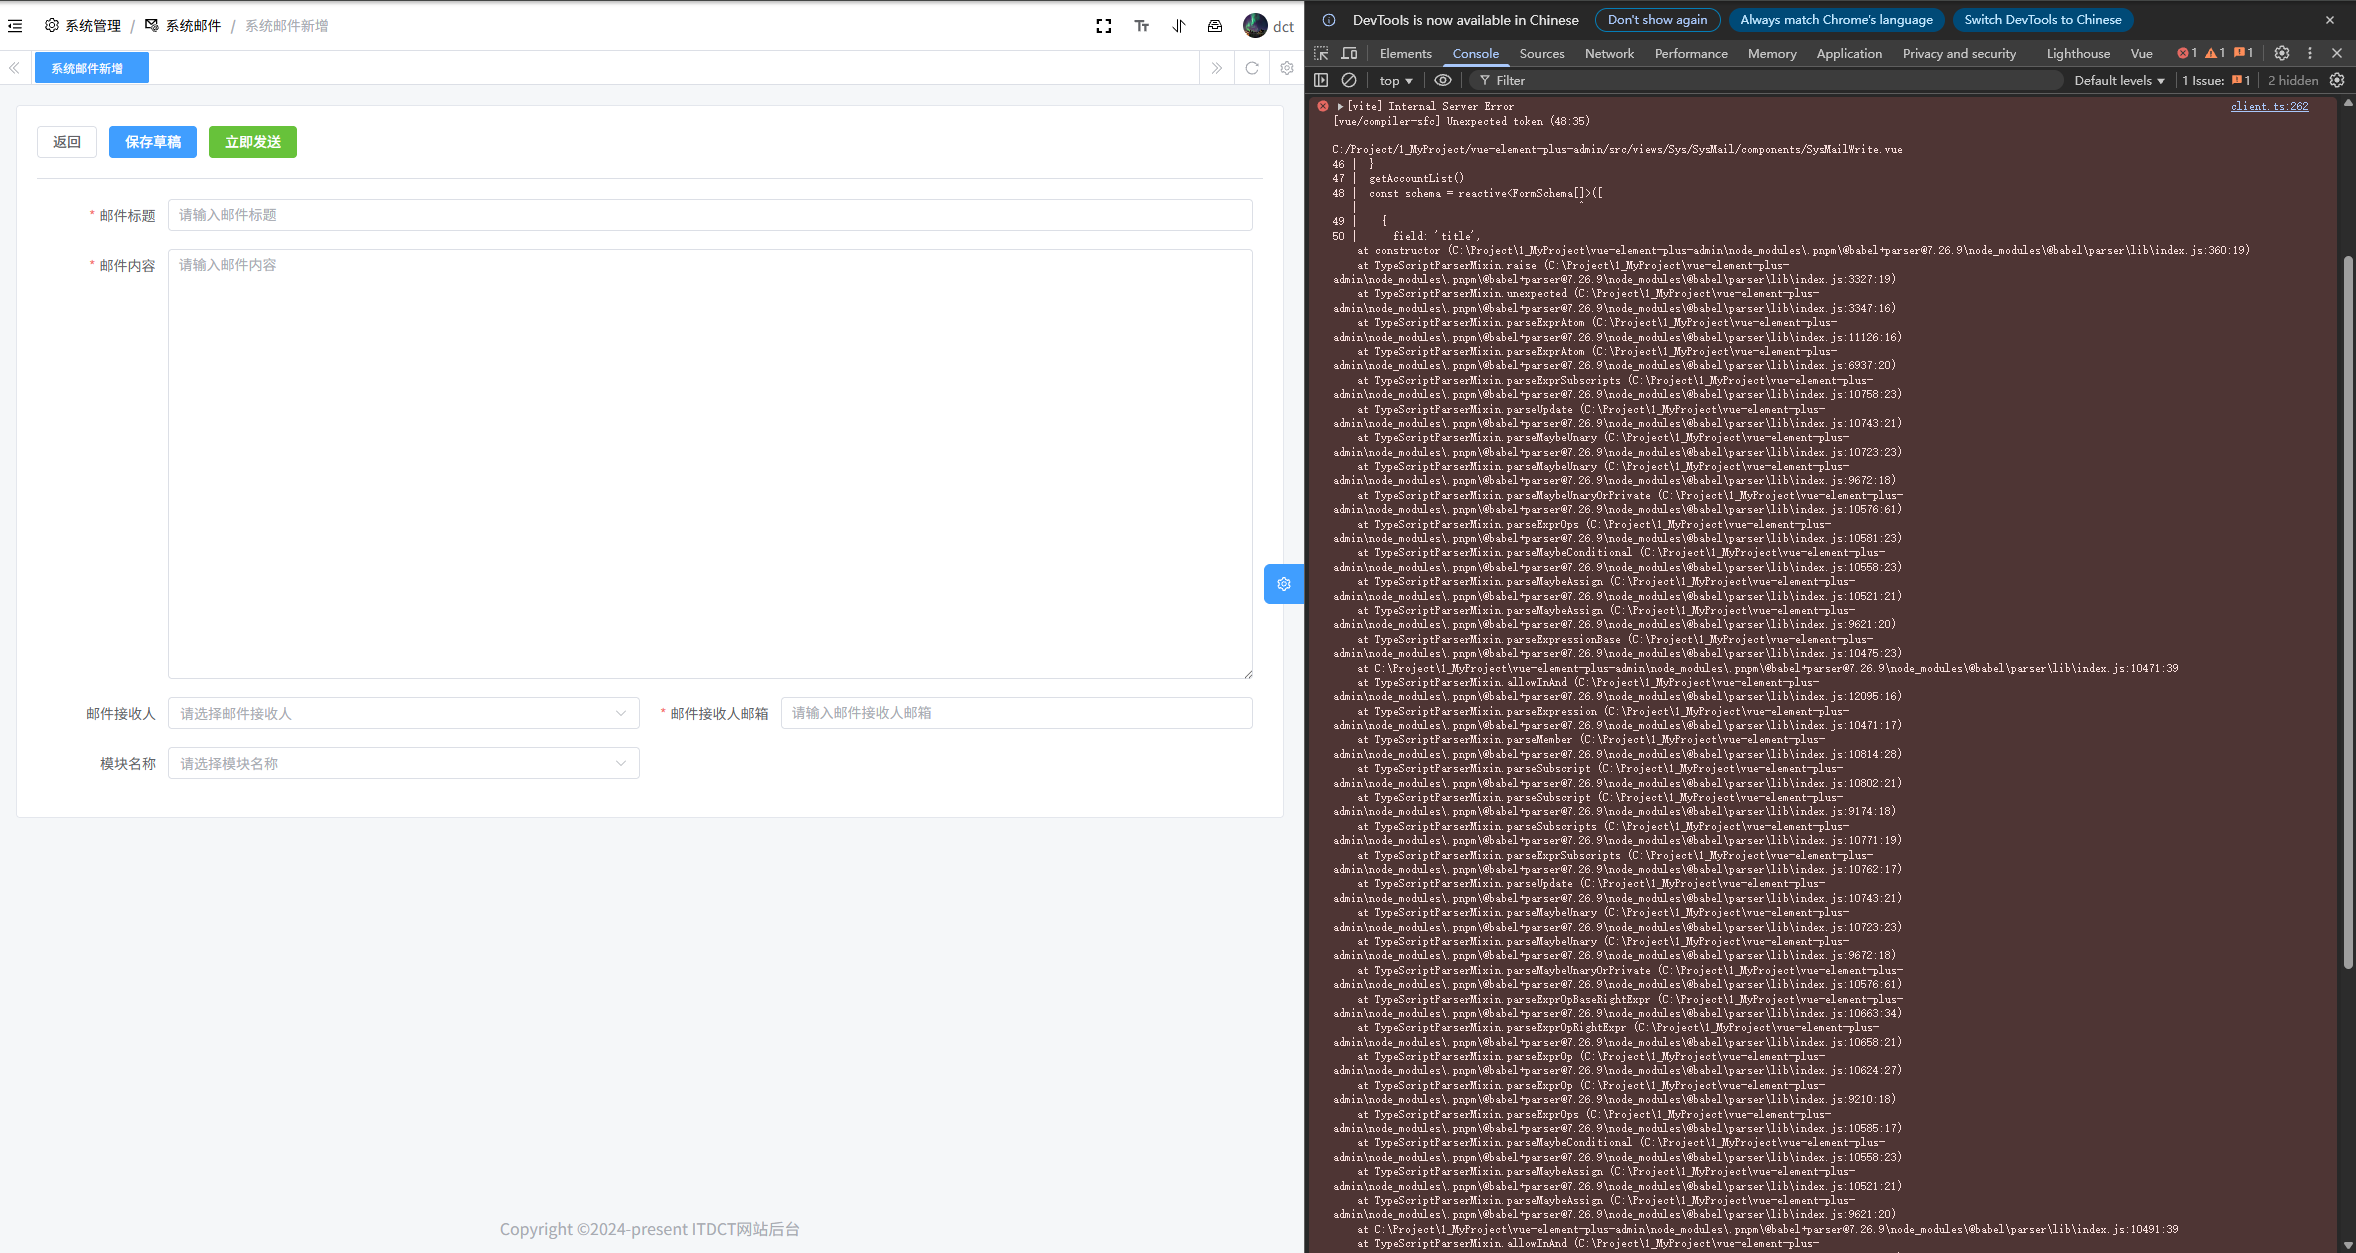Open the font size switcher icon
The image size is (2356, 1253).
tap(1141, 26)
